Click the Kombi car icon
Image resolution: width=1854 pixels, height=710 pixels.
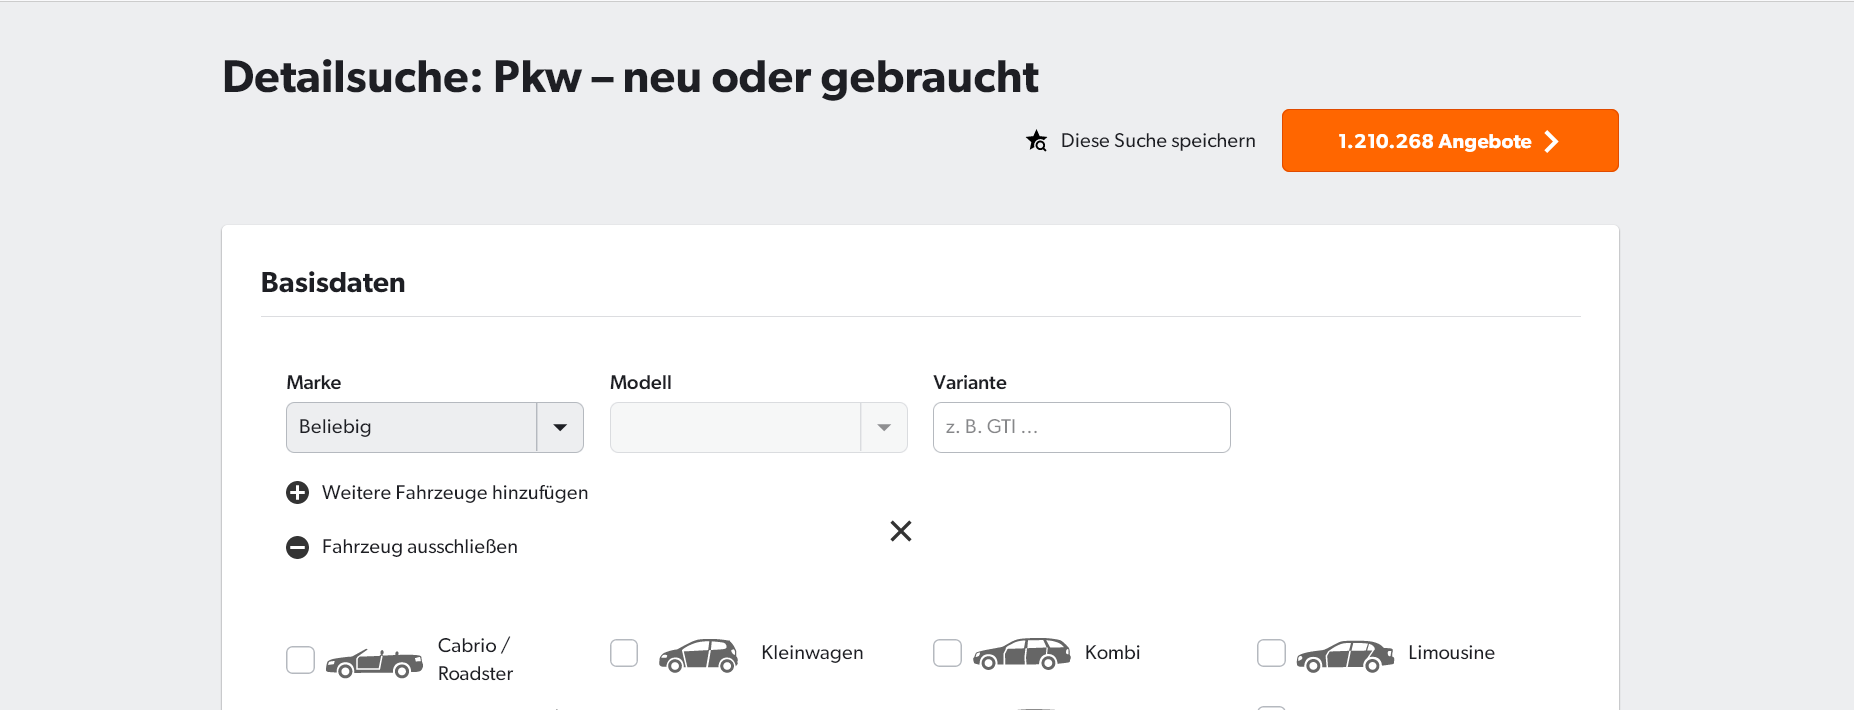[1021, 654]
